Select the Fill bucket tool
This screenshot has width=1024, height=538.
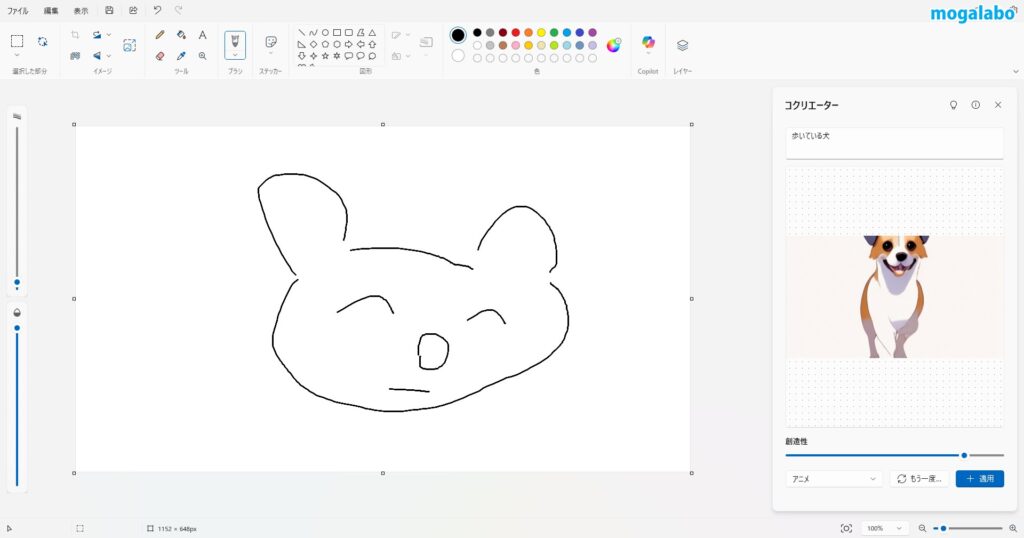pyautogui.click(x=181, y=35)
